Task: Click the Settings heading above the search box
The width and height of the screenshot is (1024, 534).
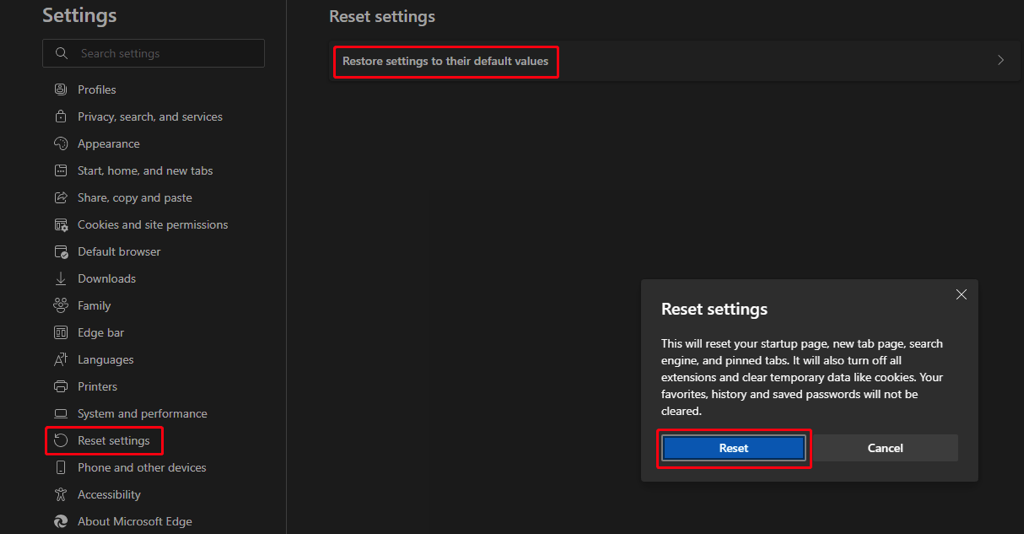Action: point(80,15)
